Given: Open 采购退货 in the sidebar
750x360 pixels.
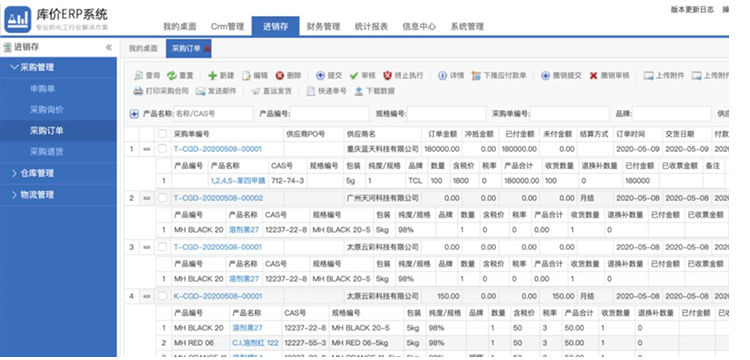Looking at the screenshot, I should point(47,152).
